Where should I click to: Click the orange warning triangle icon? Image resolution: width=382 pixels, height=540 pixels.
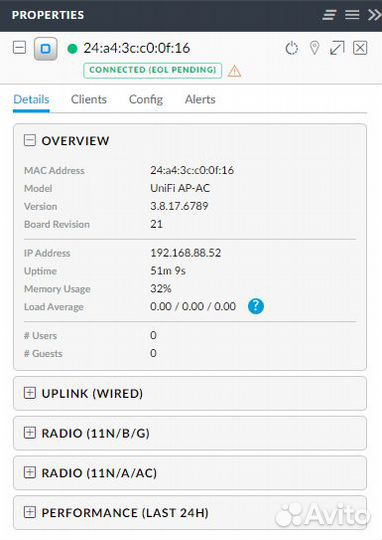coord(234,71)
